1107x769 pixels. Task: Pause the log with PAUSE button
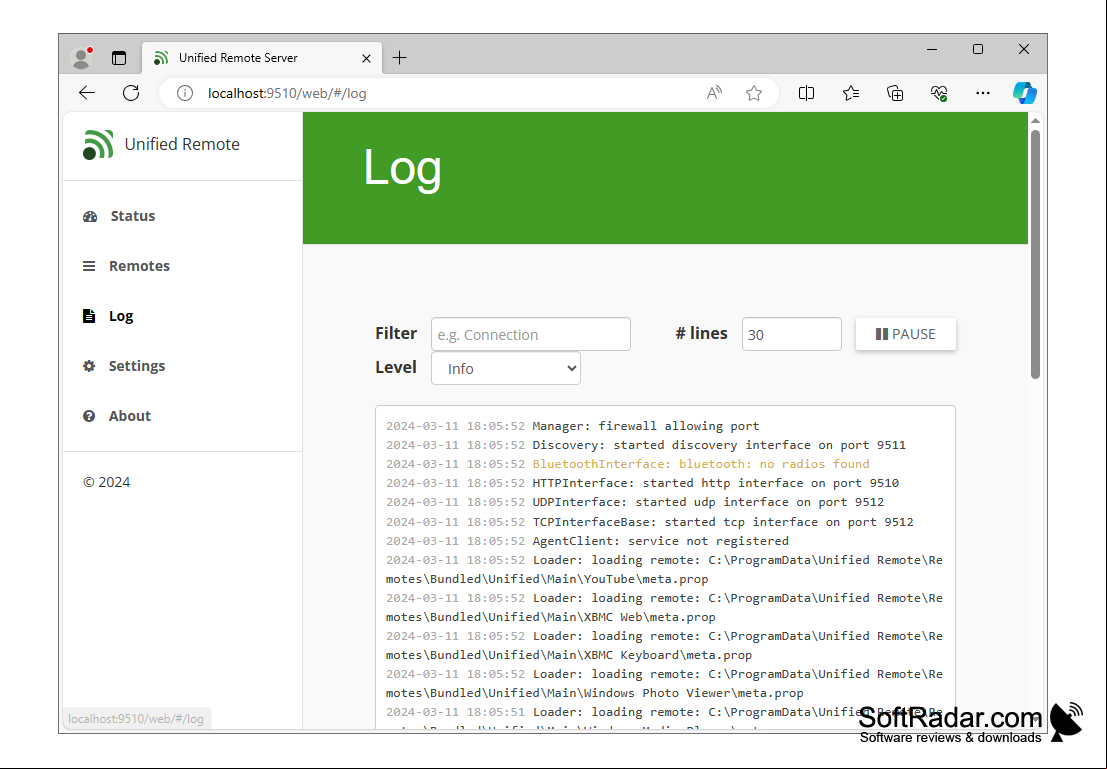(x=905, y=334)
